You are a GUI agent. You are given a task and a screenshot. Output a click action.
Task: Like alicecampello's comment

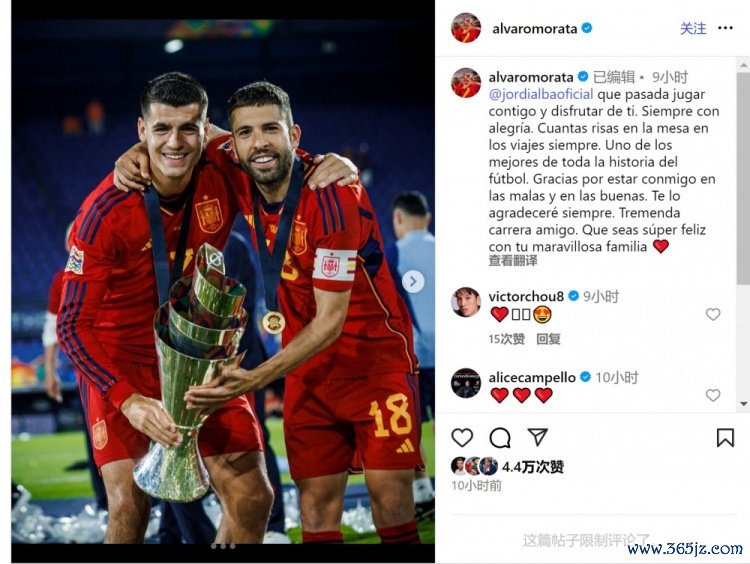point(713,395)
